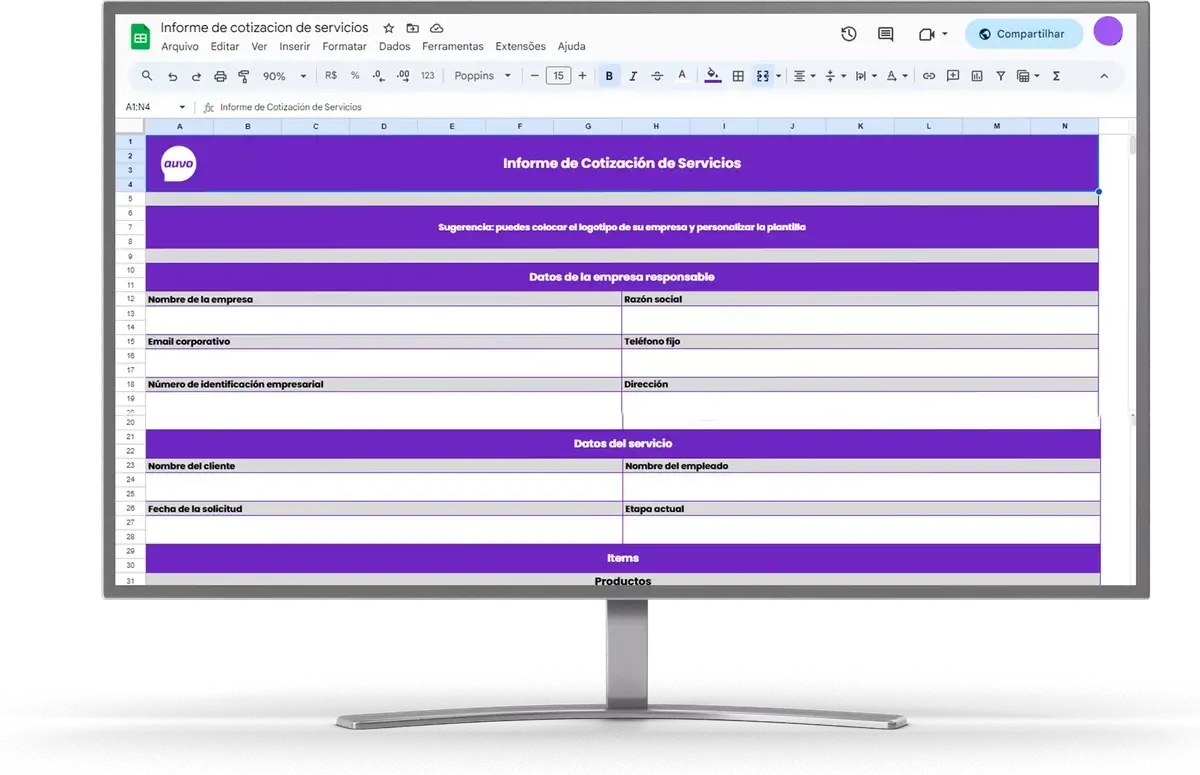1200x775 pixels.
Task: Click the Google Sheets home icon
Action: tap(140, 37)
